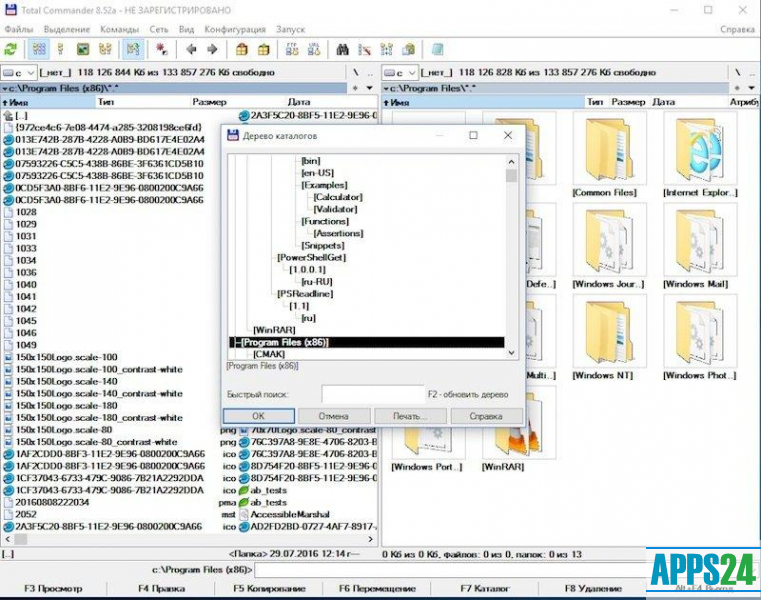This screenshot has height=600, width=761.
Task: Click the copy filenames toolbar icon
Action: (409, 49)
